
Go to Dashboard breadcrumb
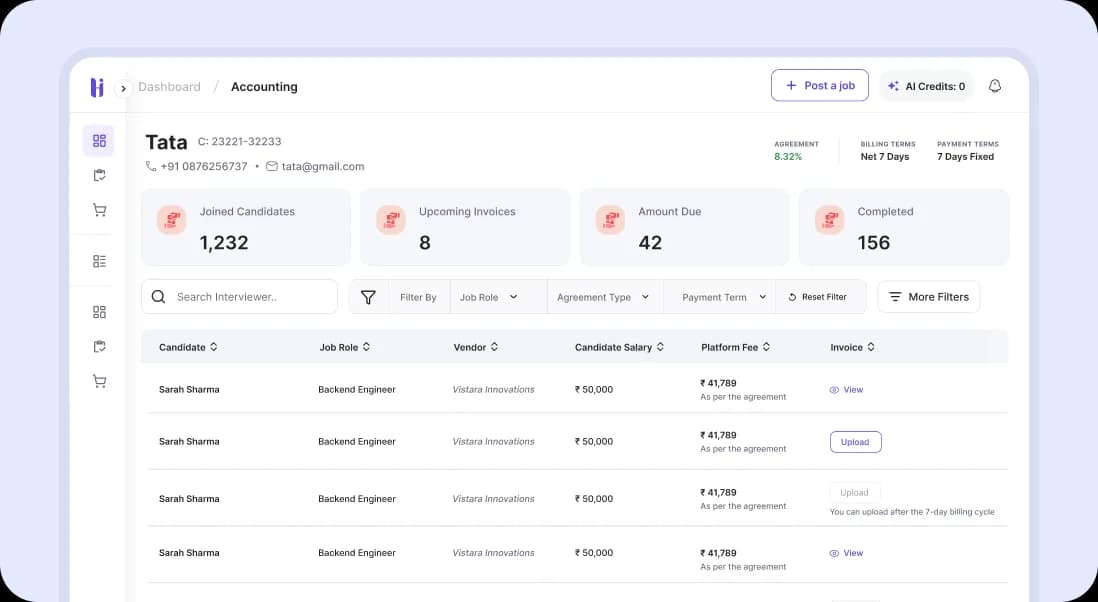pyautogui.click(x=169, y=87)
